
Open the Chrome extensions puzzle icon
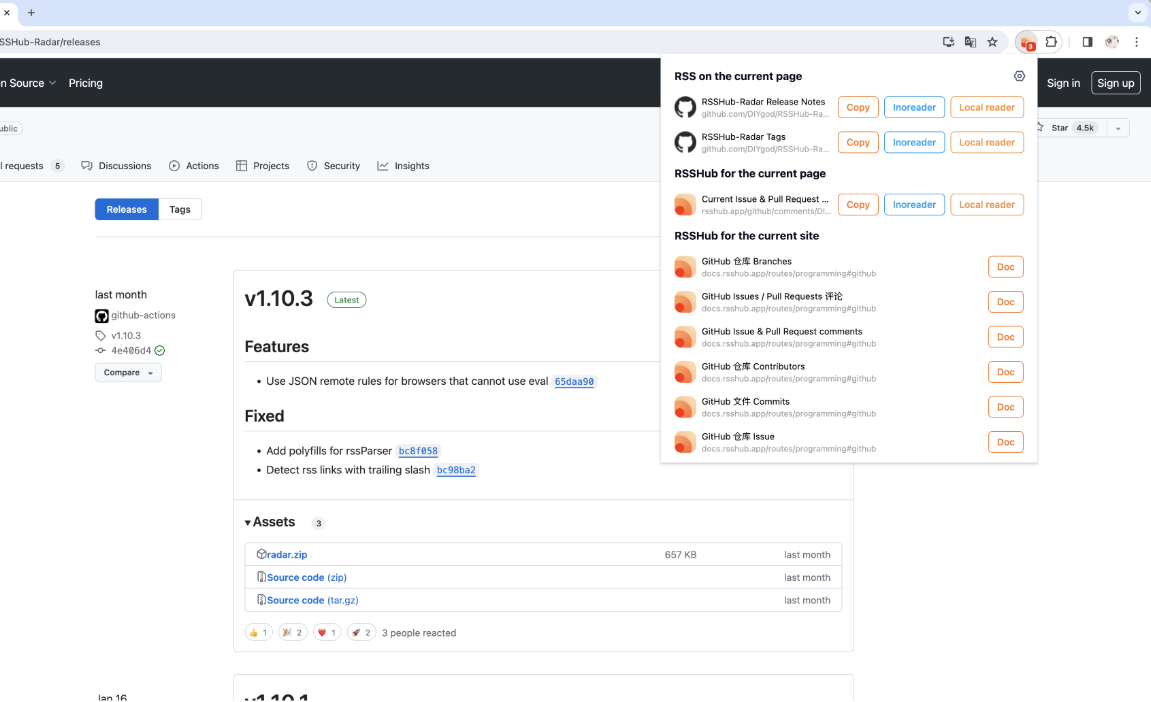point(1051,42)
